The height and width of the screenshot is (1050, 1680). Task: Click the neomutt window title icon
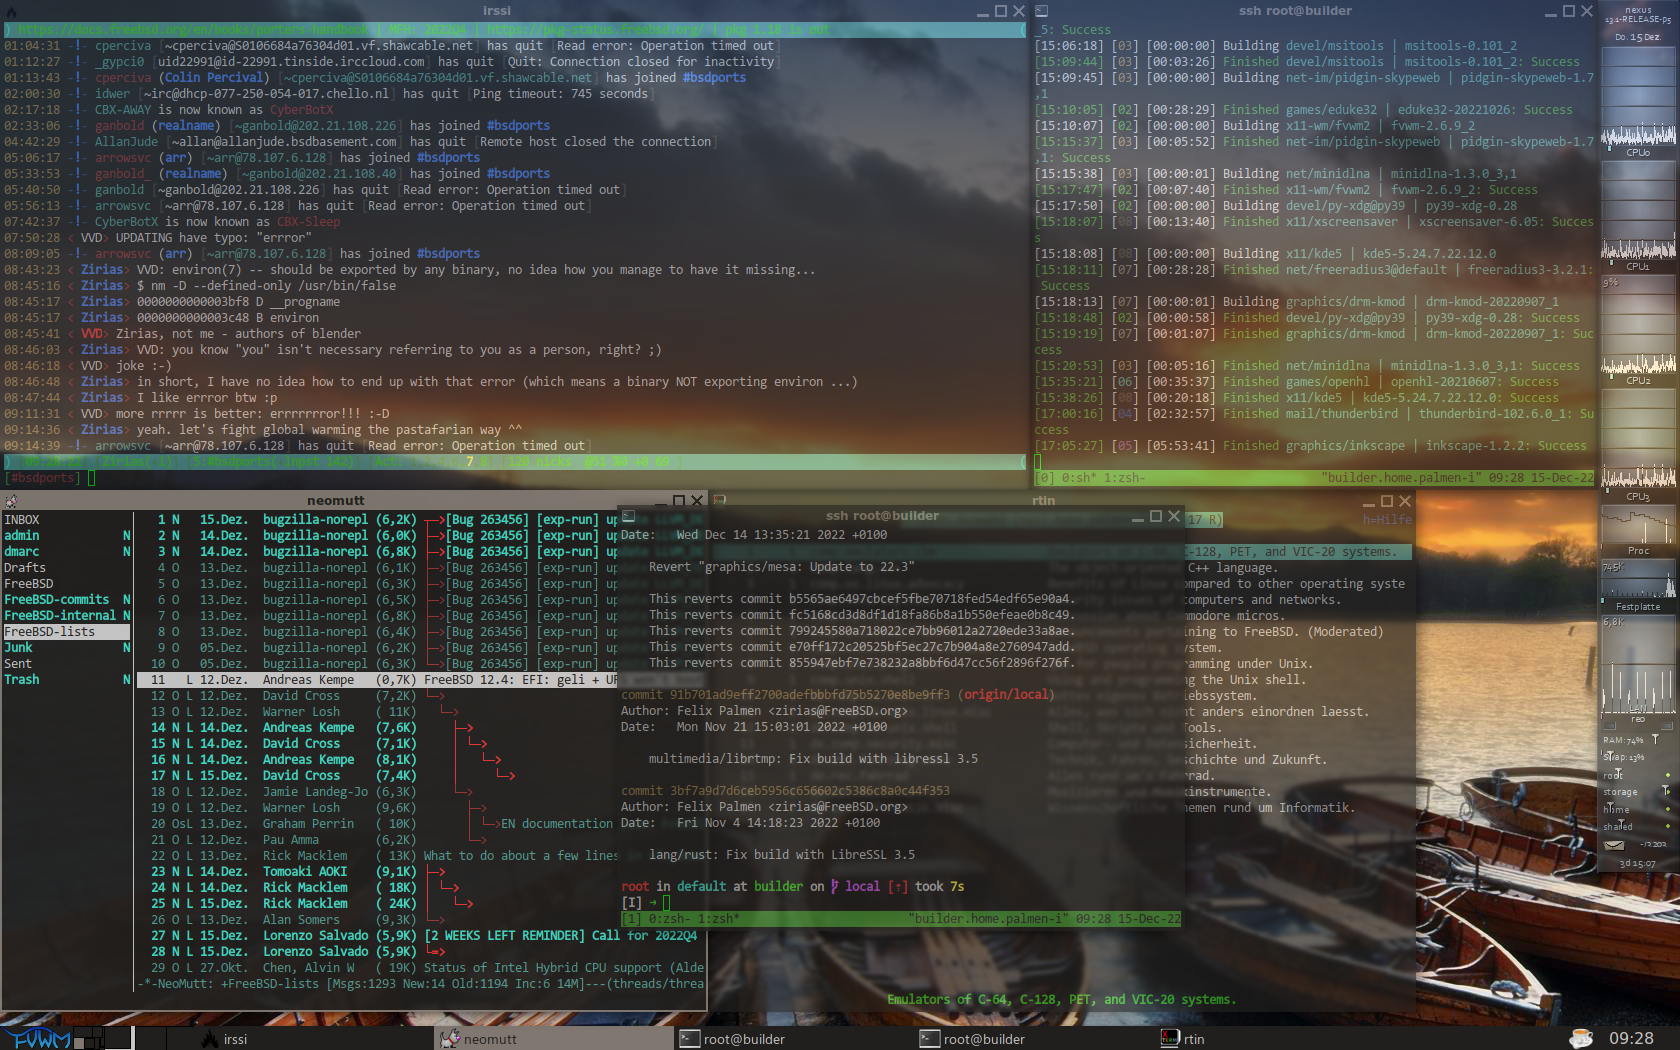tap(12, 500)
